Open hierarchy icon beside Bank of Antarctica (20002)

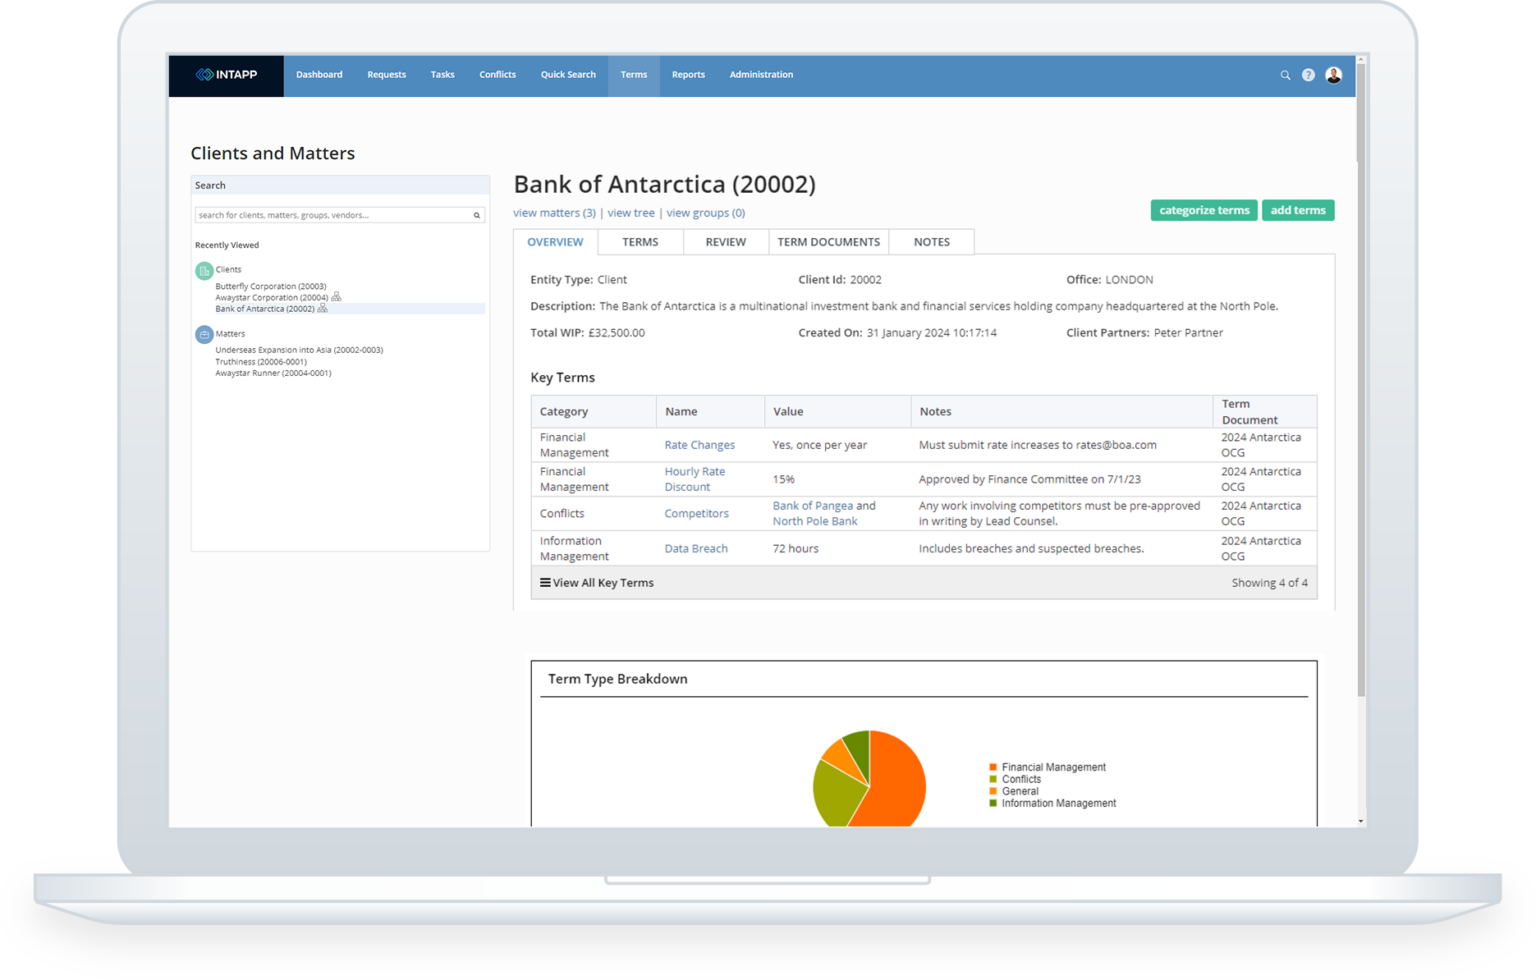322,308
